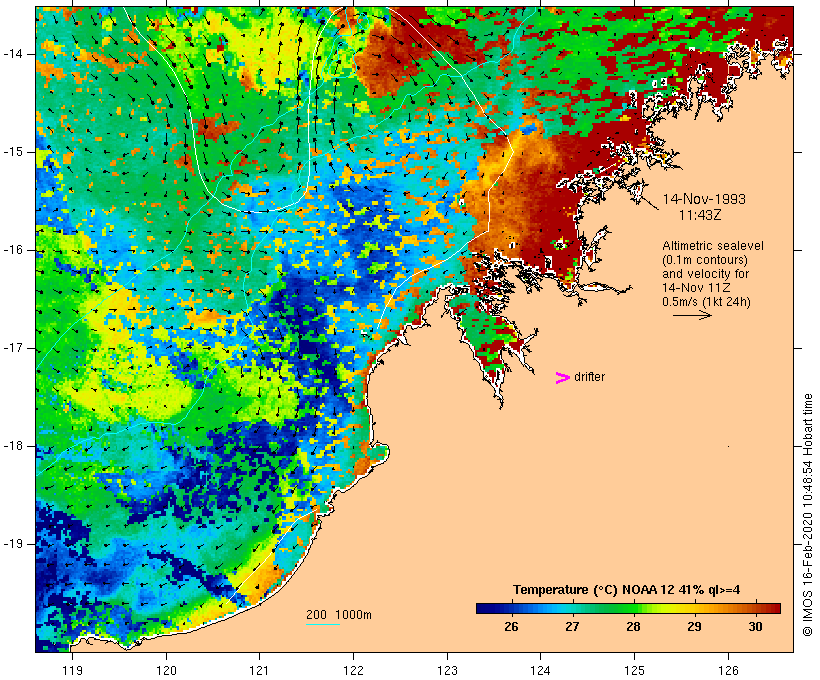
Task: Click the longitude axis label '125'
Action: [x=635, y=671]
